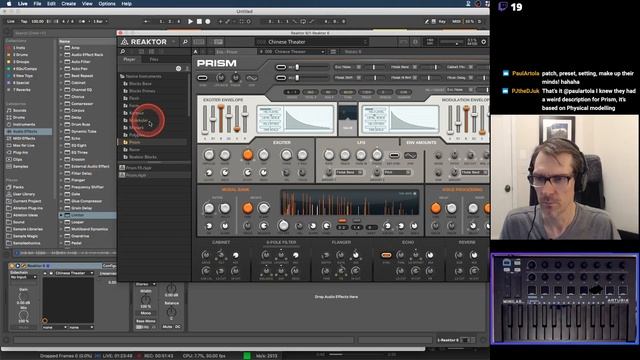Open Max for Live category
The height and width of the screenshot is (360, 640).
tap(23, 145)
